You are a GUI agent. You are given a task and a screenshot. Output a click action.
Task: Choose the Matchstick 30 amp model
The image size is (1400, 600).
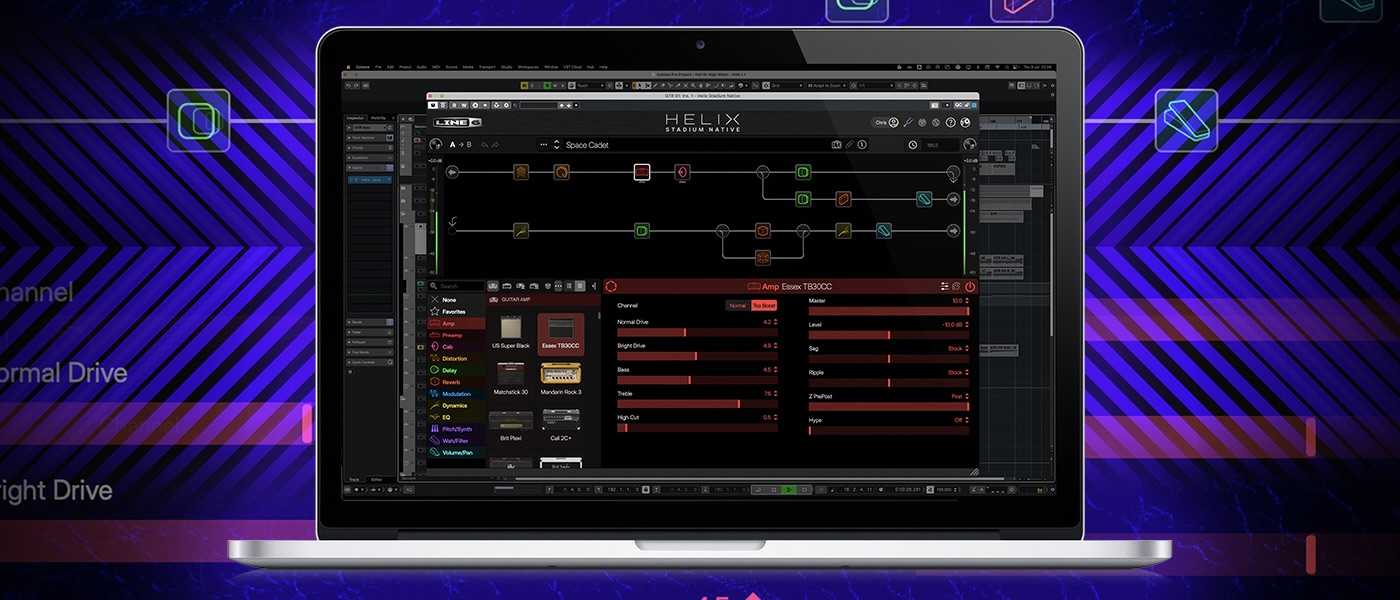(x=511, y=378)
